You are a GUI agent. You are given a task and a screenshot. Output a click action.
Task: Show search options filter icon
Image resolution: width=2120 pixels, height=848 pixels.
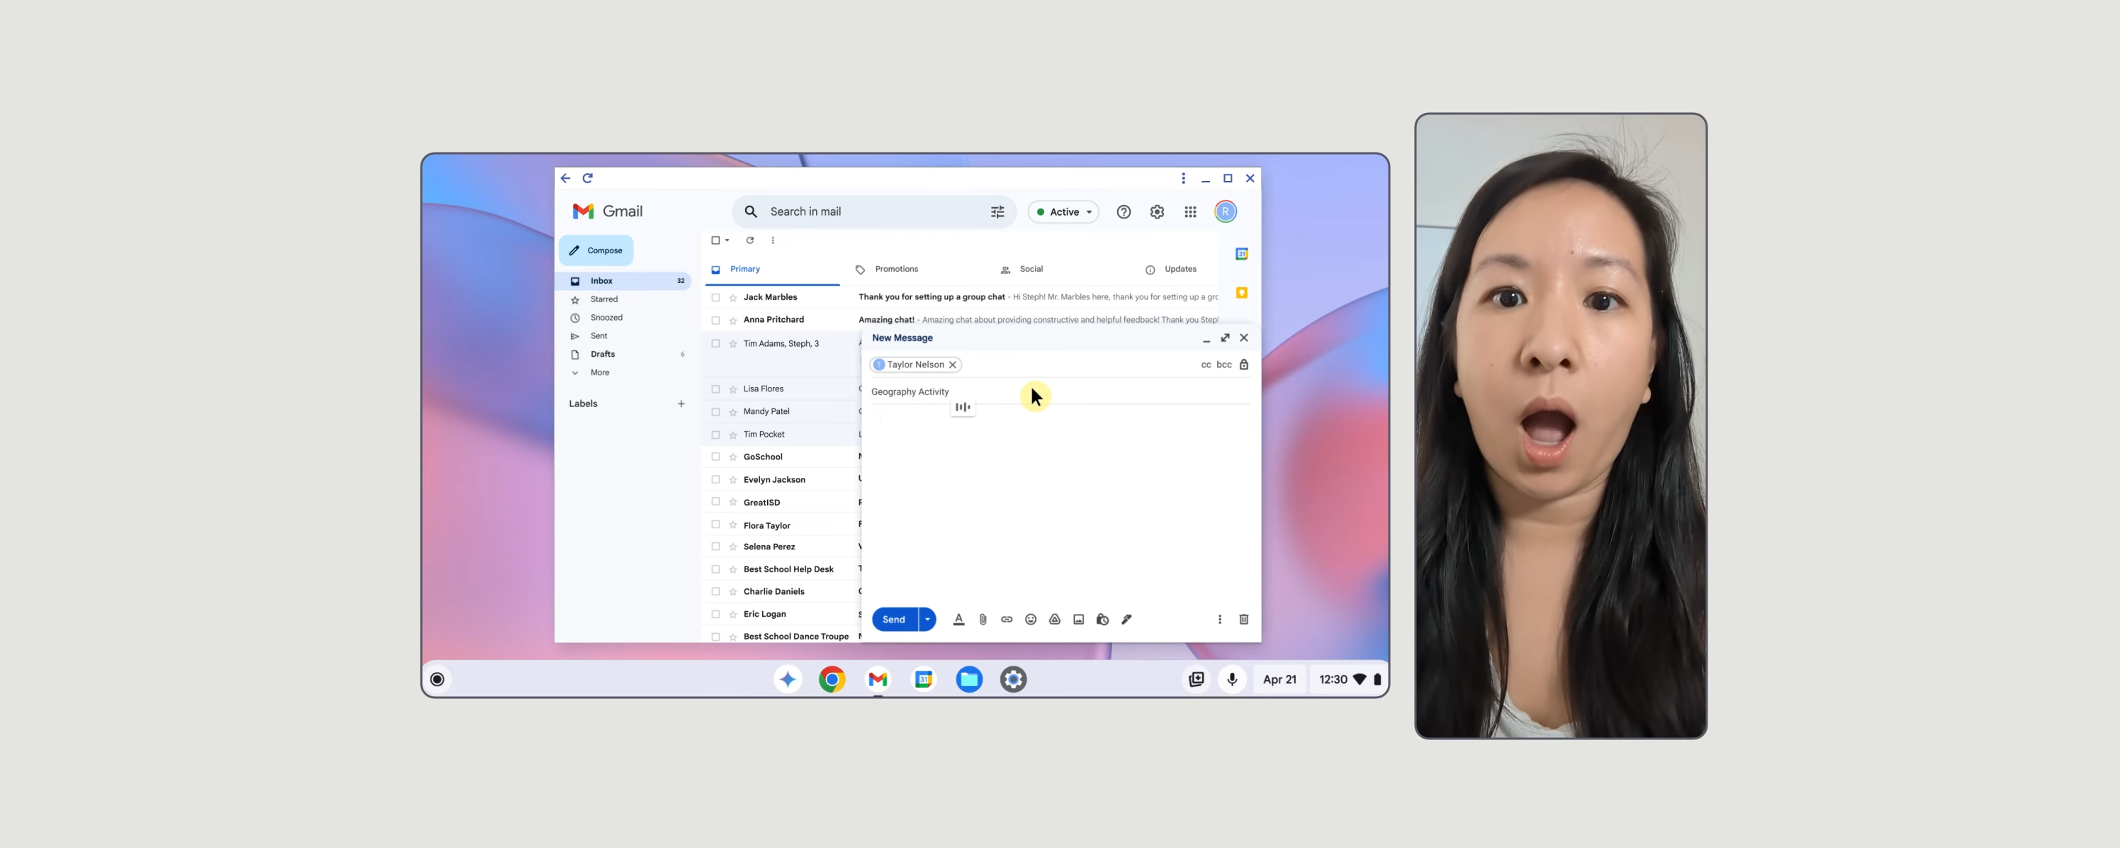pos(997,212)
